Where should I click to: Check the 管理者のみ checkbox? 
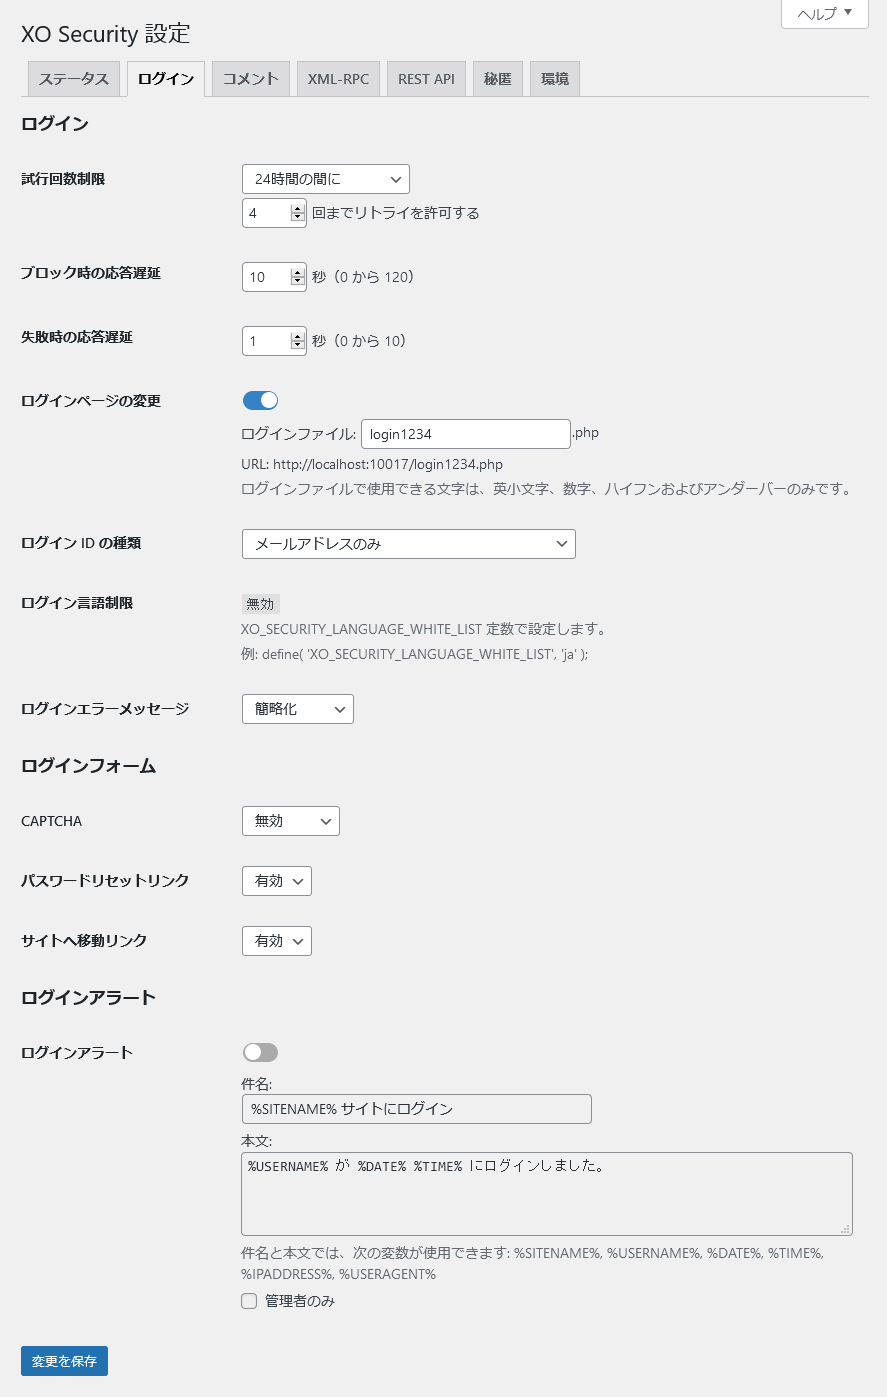click(248, 1301)
